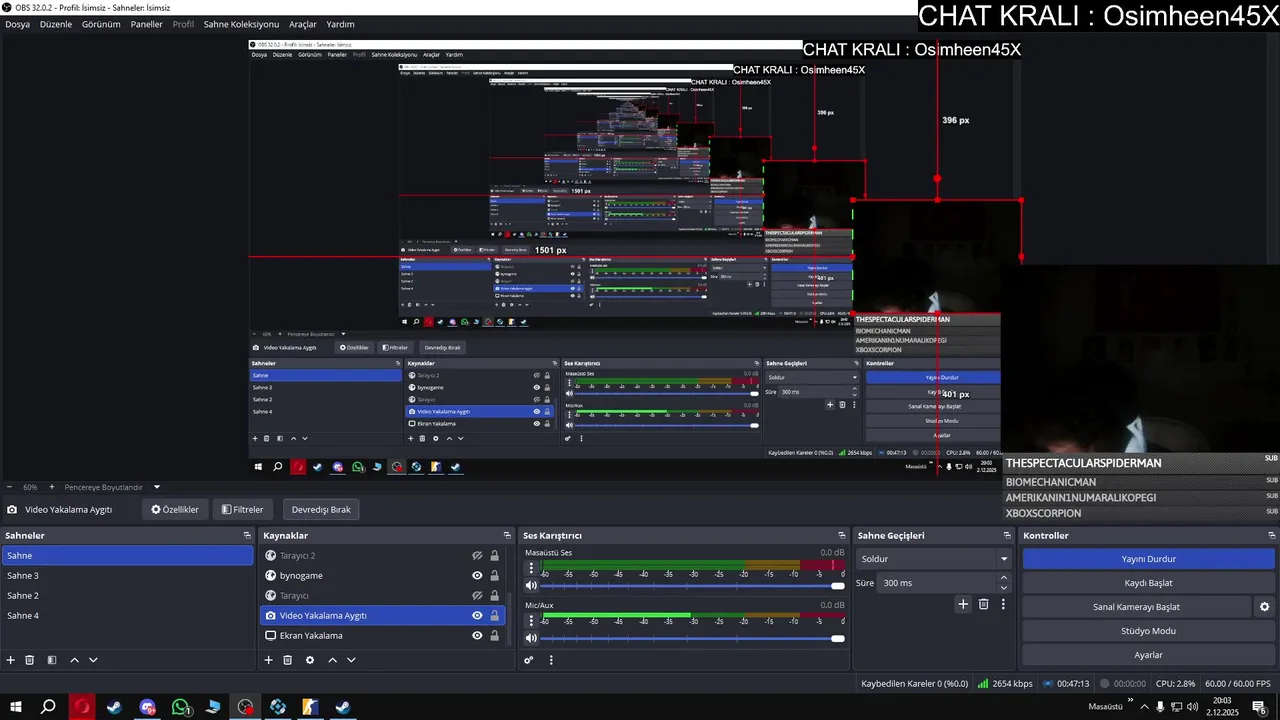Open the Soldur transition dropdown
Viewport: 1280px width, 720px height.
(x=933, y=559)
